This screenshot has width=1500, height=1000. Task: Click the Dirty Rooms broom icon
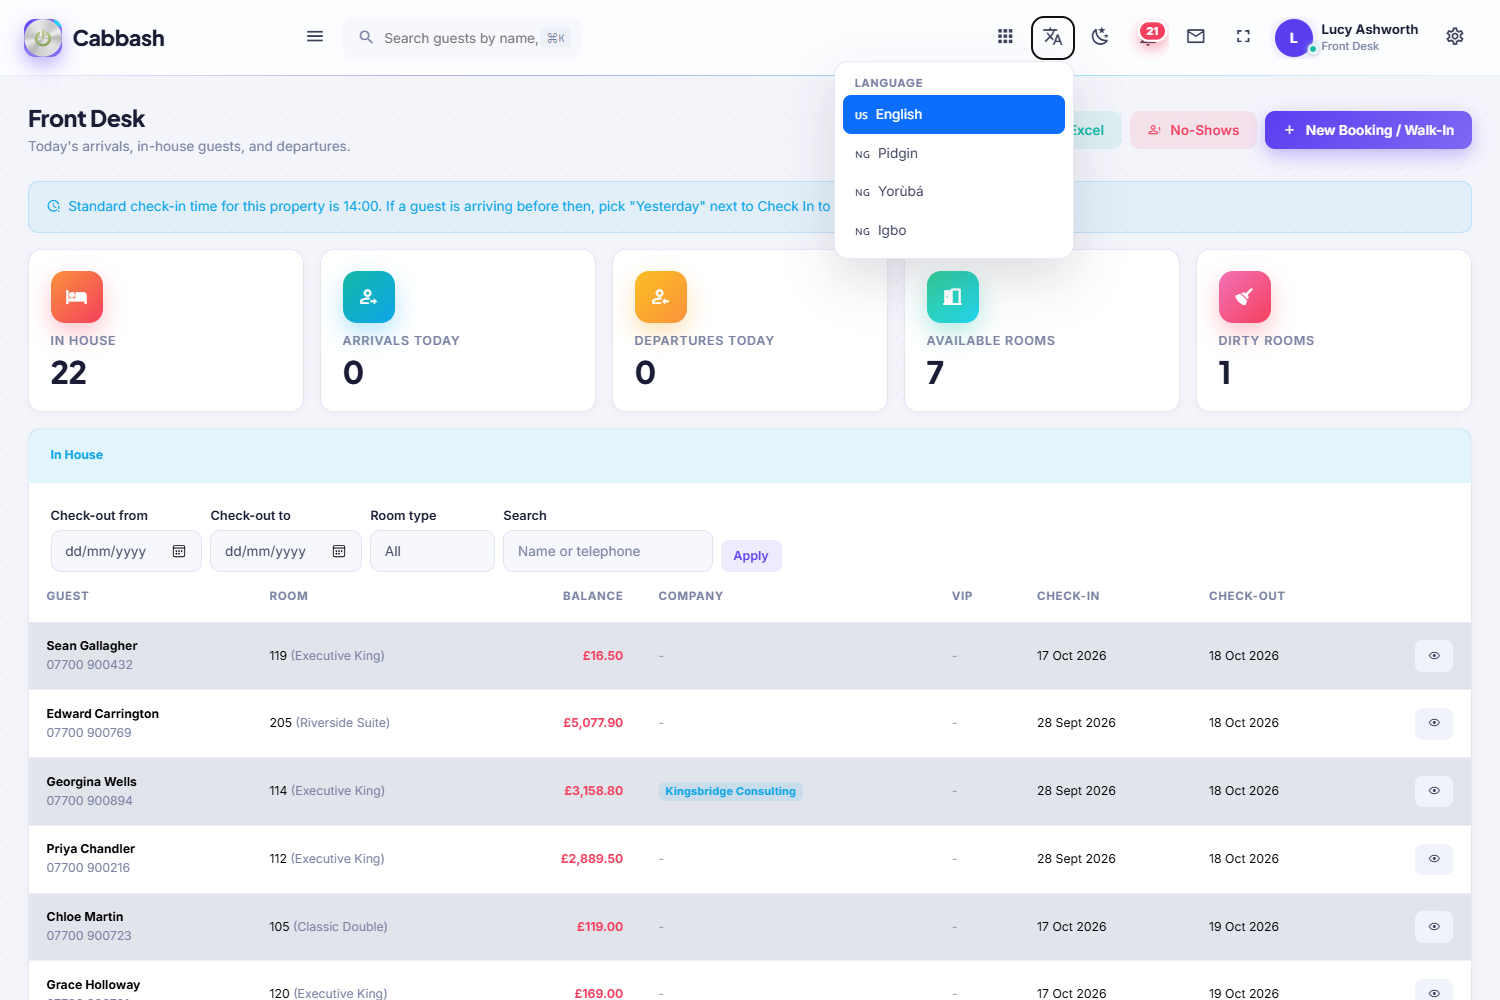[x=1245, y=297]
